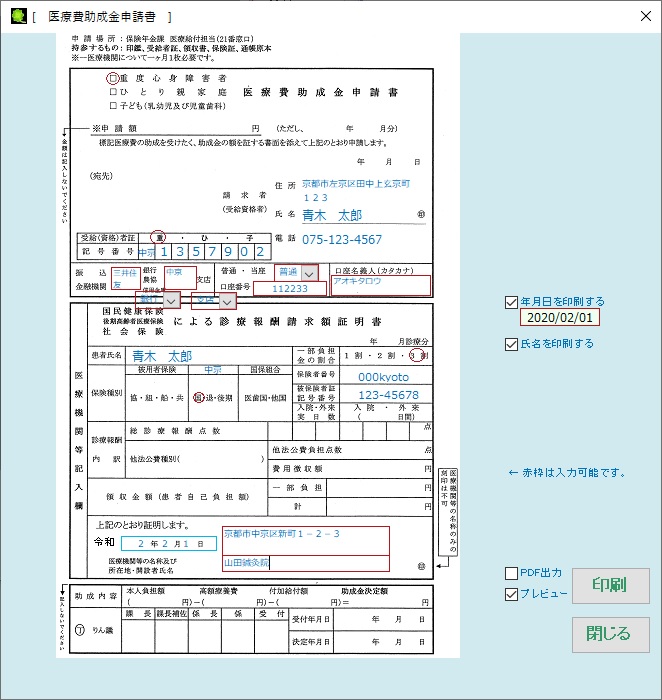Click the 三井住友 bank name field

point(125,278)
